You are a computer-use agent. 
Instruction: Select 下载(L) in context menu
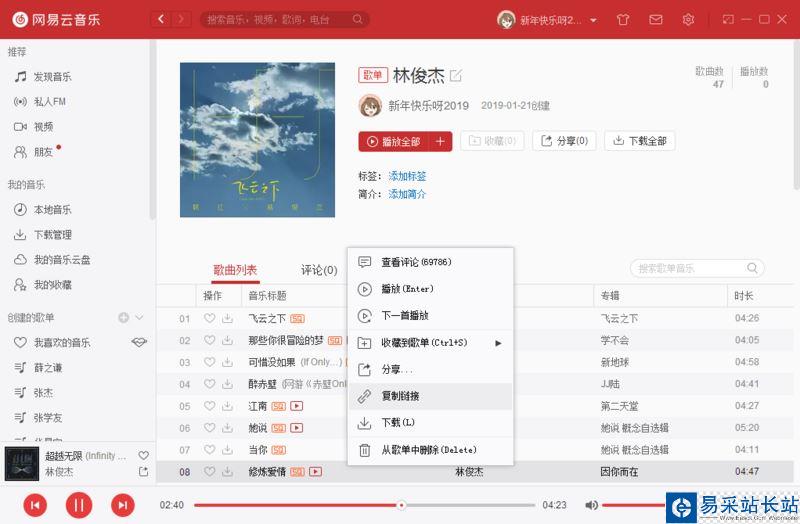tap(430, 422)
